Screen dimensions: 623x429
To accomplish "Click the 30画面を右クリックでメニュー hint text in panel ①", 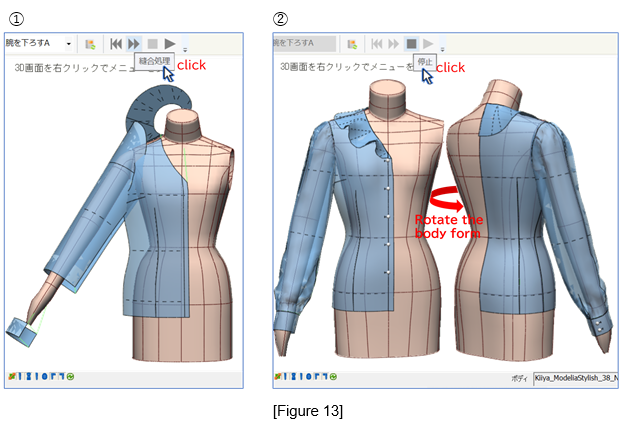I will pos(75,68).
